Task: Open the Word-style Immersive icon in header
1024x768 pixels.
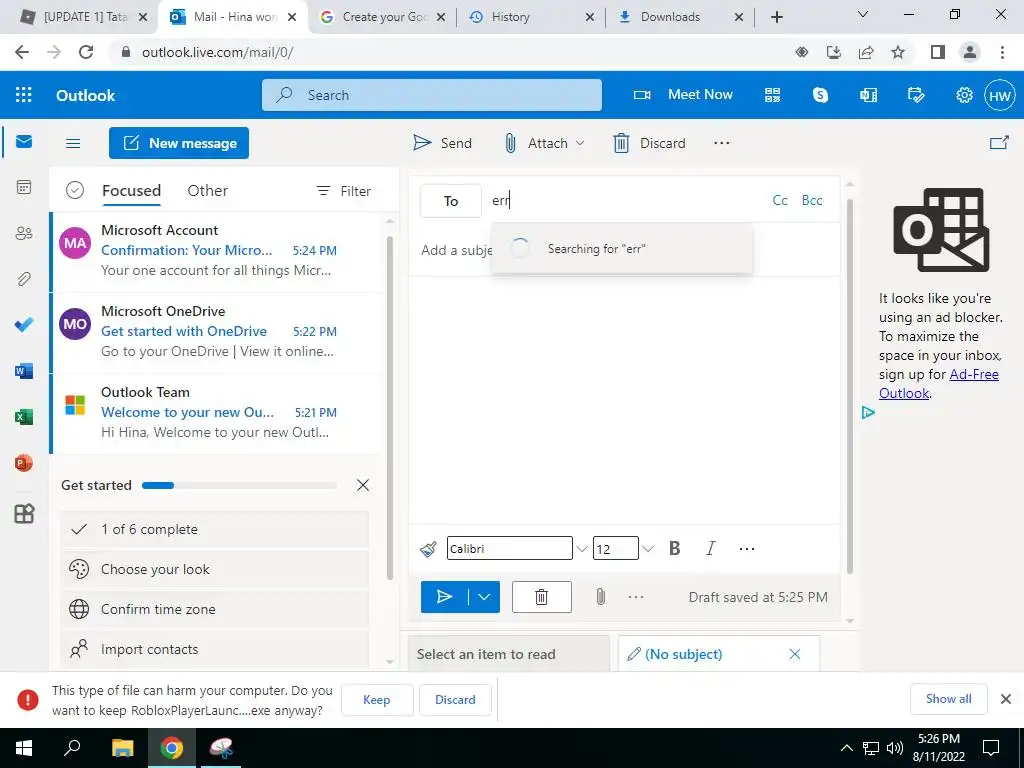Action: click(869, 95)
